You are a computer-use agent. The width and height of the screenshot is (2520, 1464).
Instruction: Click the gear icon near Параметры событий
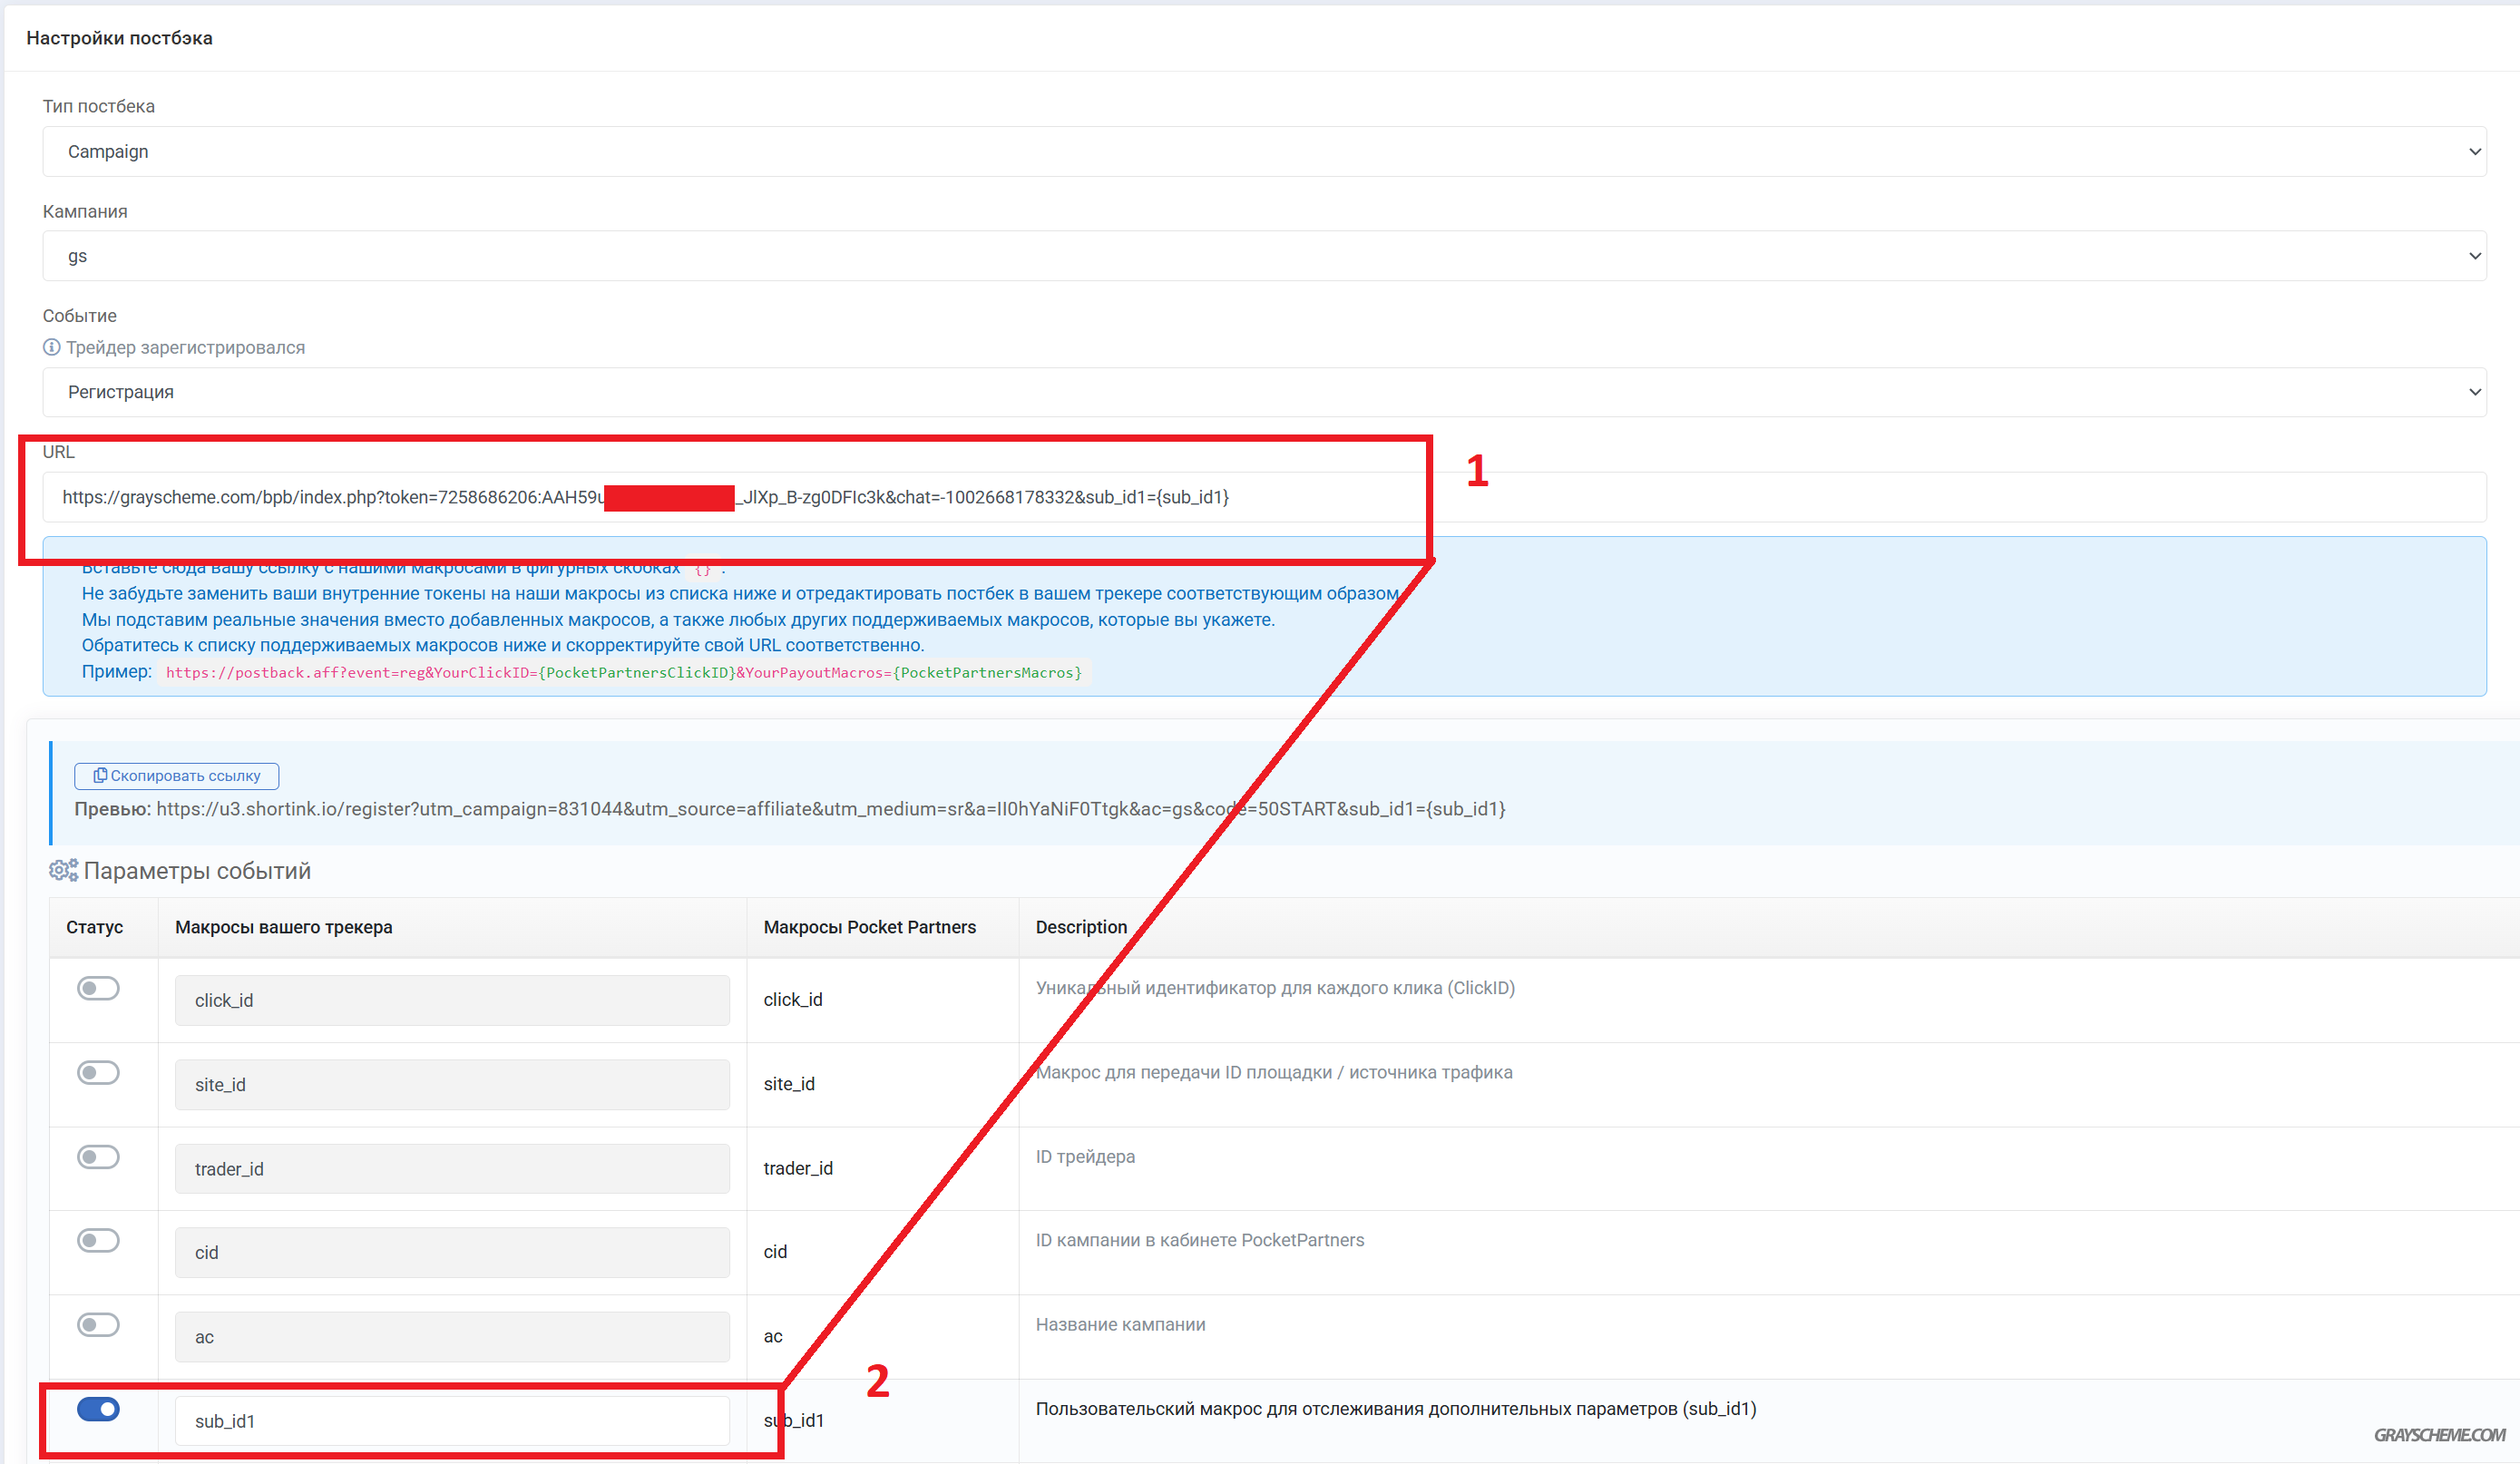click(63, 870)
